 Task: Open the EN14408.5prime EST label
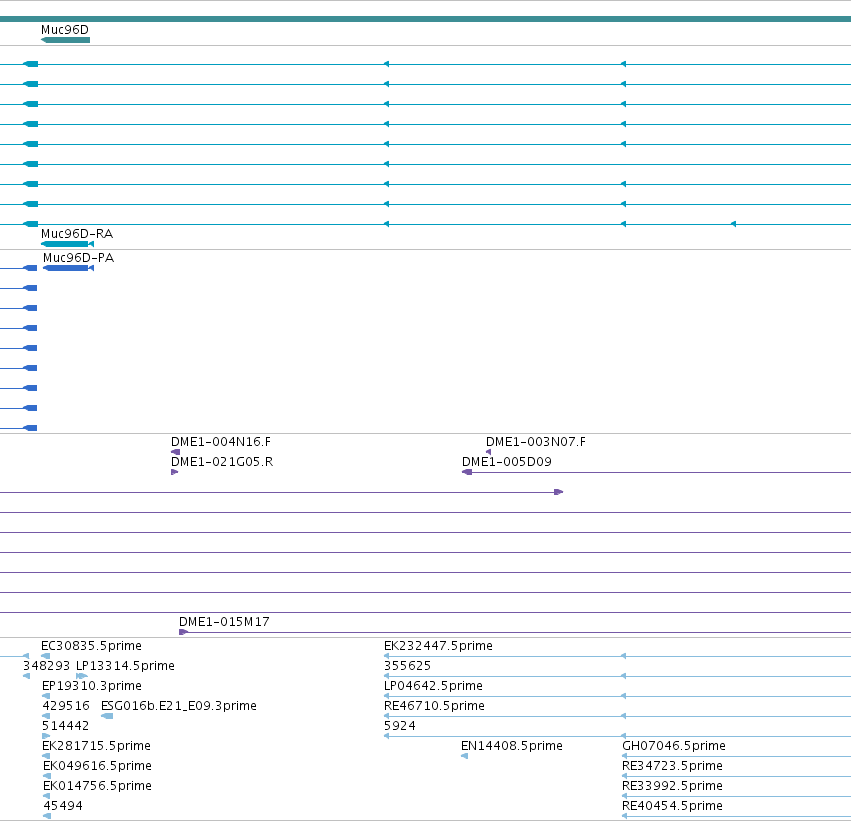[x=512, y=746]
